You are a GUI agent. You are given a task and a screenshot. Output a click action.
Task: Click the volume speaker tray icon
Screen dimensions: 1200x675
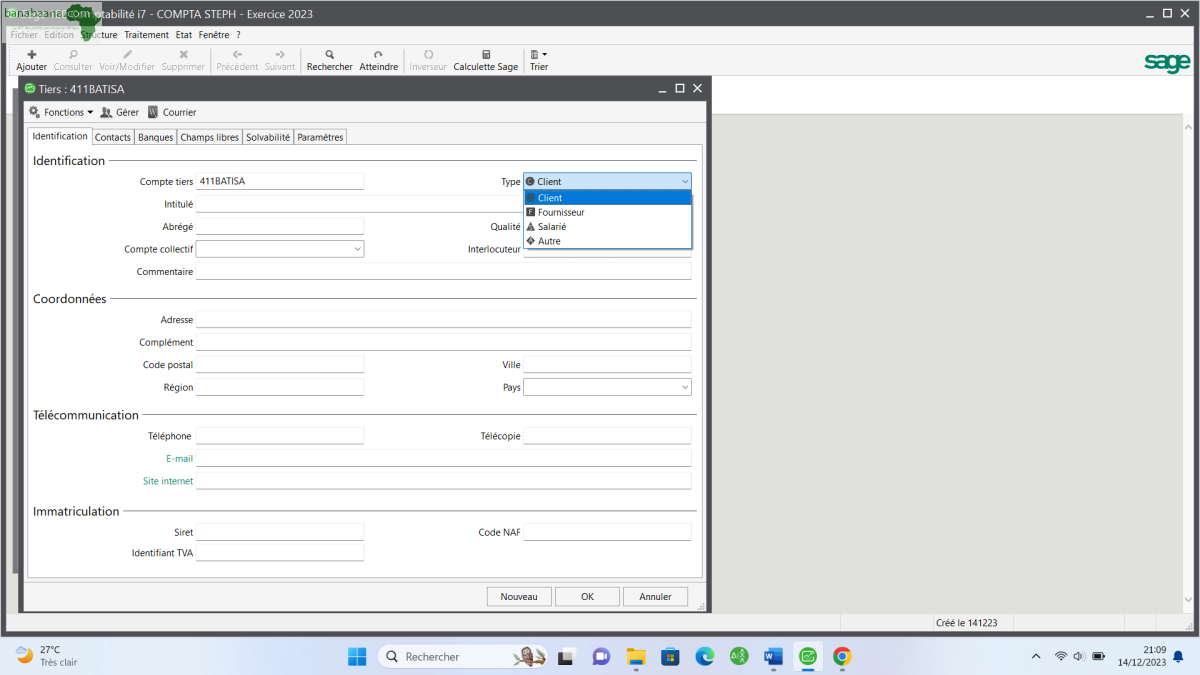pos(1079,656)
